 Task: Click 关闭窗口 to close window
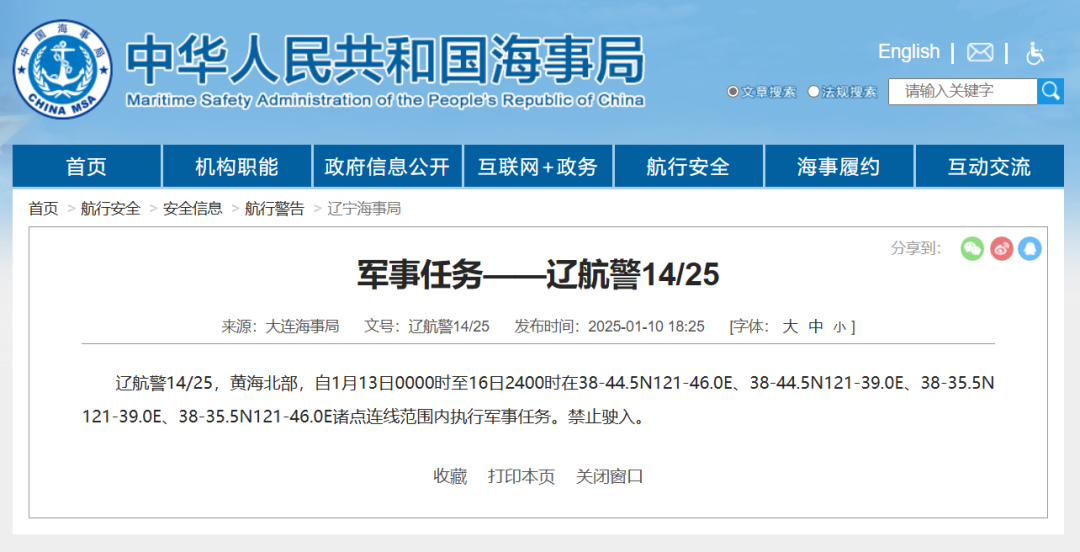(610, 476)
